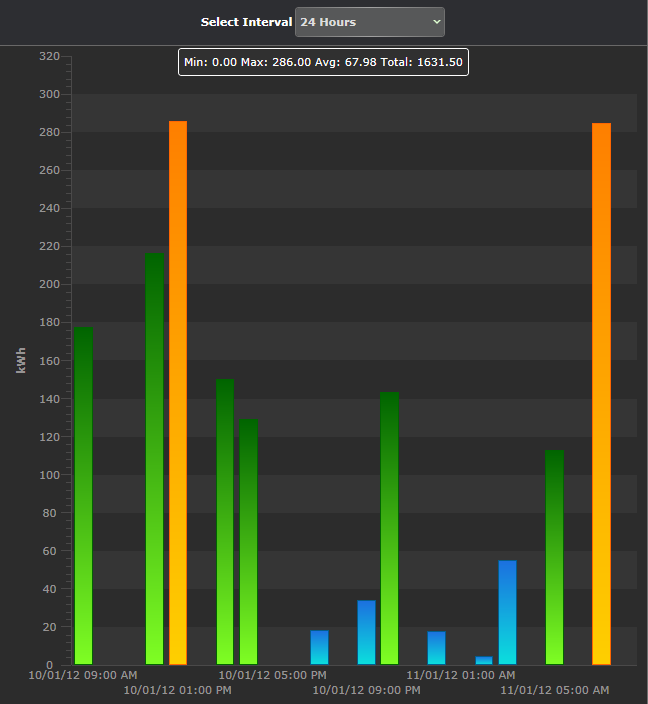Open the Select Interval dropdown

click(370, 22)
